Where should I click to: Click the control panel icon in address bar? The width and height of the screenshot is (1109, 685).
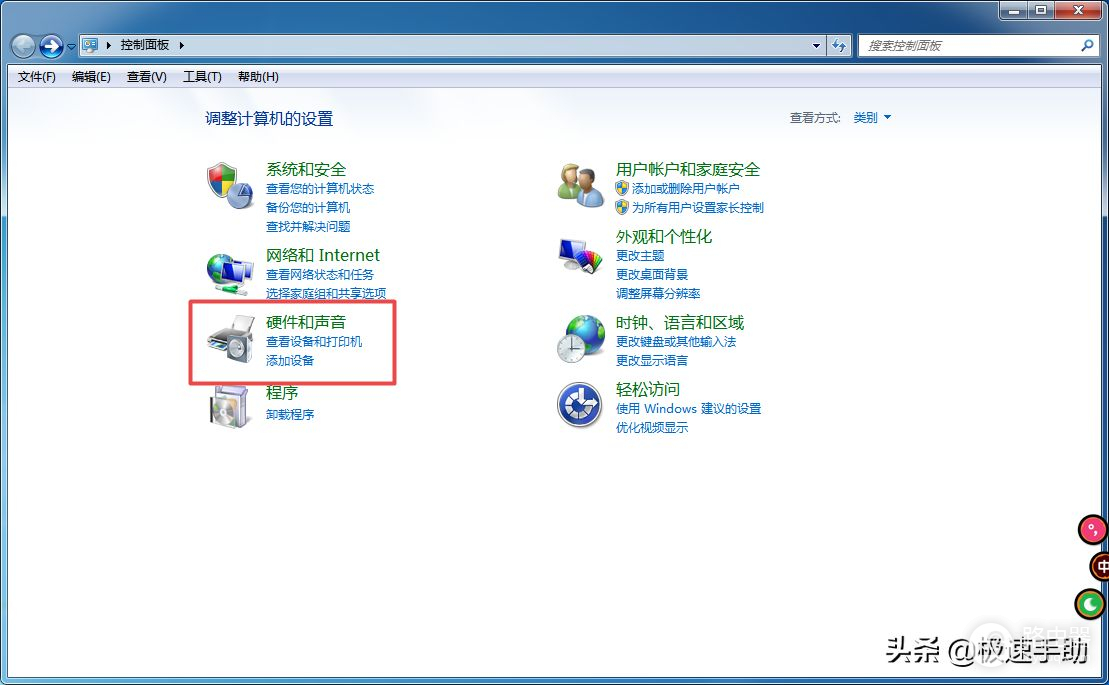coord(90,45)
